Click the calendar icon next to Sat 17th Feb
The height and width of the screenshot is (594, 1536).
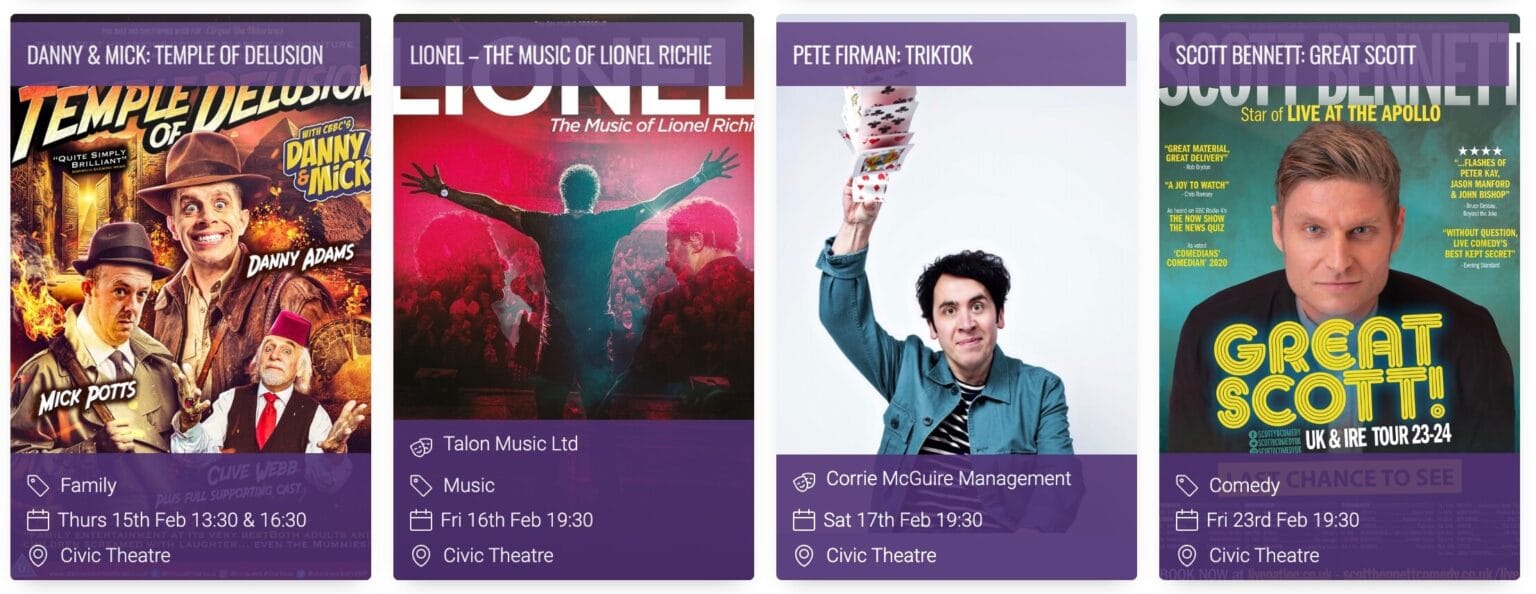pyautogui.click(x=804, y=520)
